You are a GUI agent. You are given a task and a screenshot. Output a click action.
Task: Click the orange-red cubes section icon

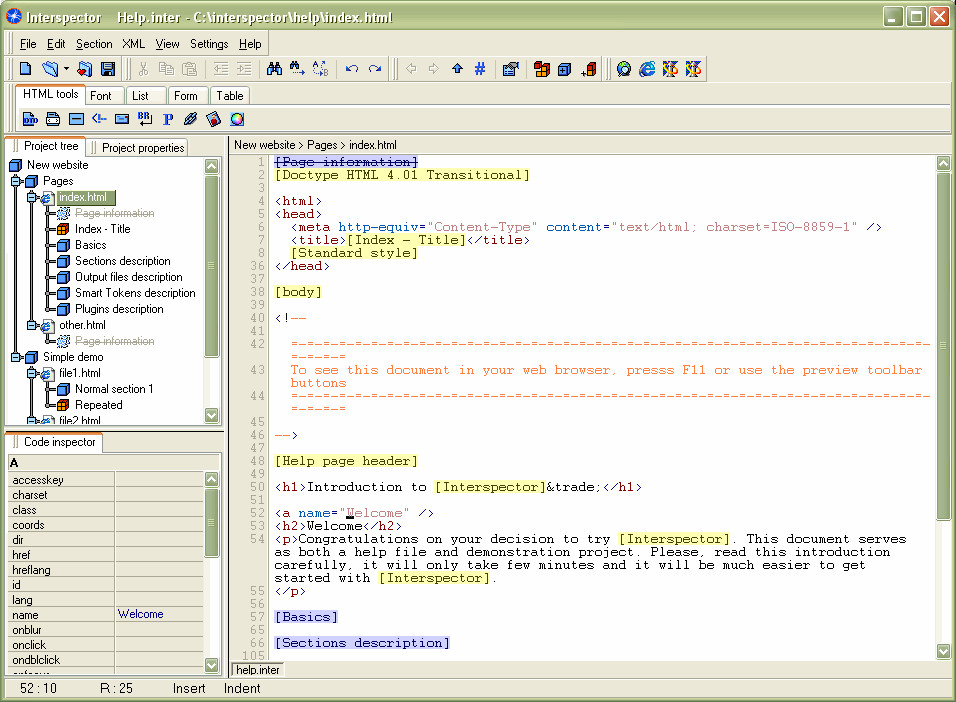541,69
